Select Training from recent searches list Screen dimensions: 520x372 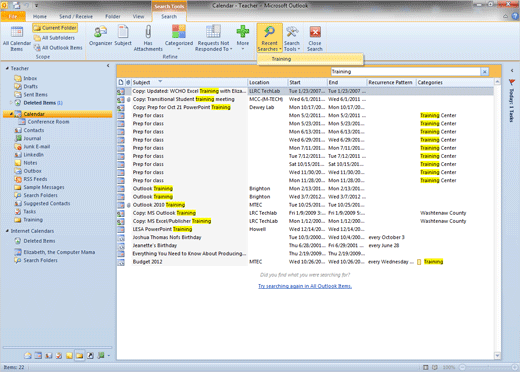click(310, 59)
